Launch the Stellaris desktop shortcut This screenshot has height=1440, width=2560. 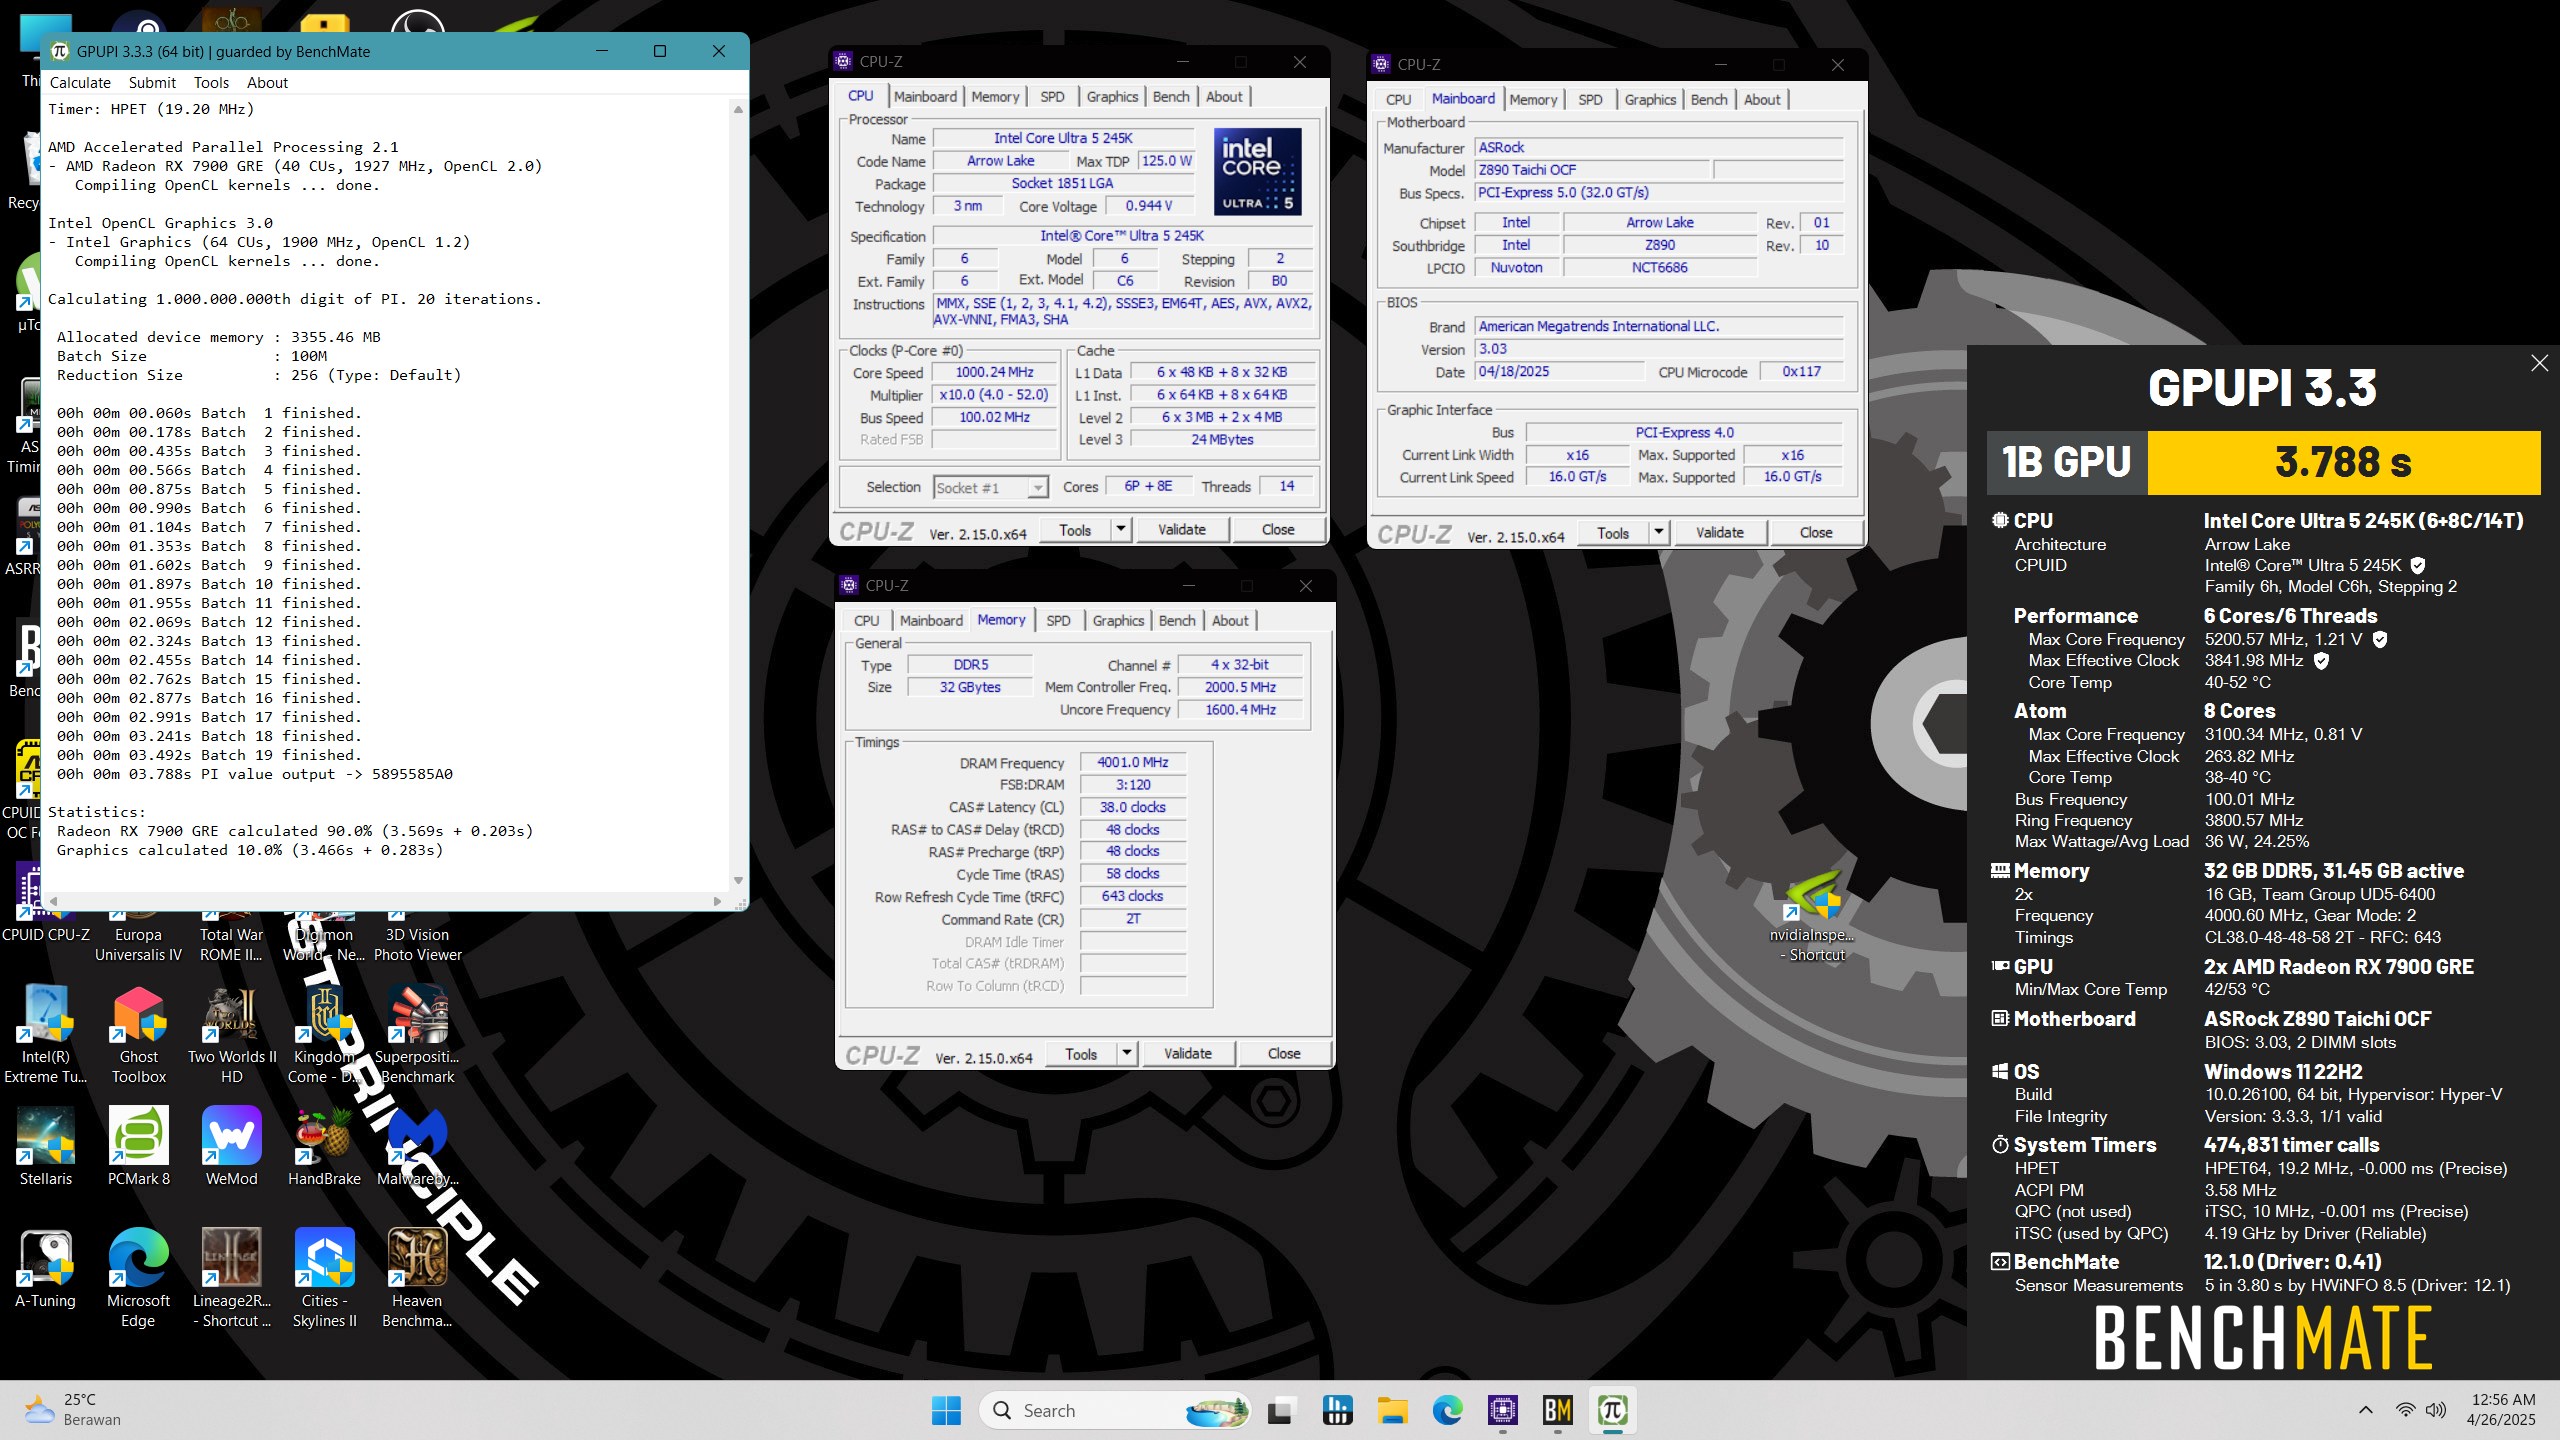tap(46, 1147)
